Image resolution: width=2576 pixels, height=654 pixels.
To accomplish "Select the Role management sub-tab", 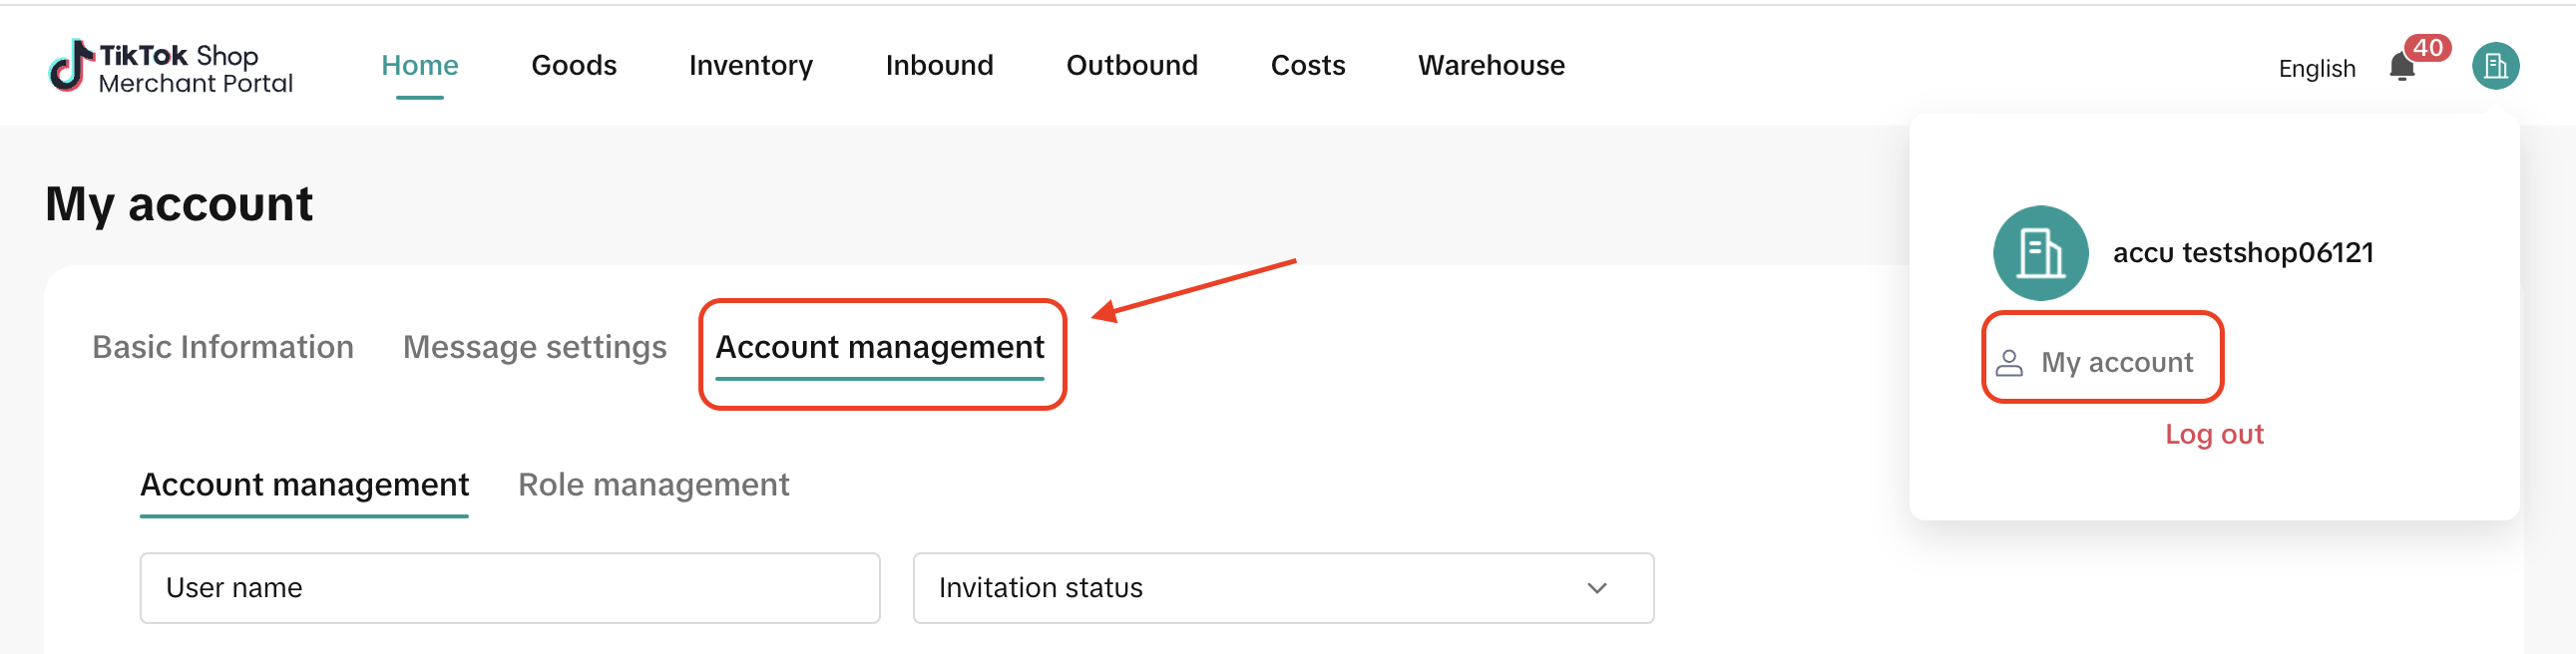I will pos(653,485).
